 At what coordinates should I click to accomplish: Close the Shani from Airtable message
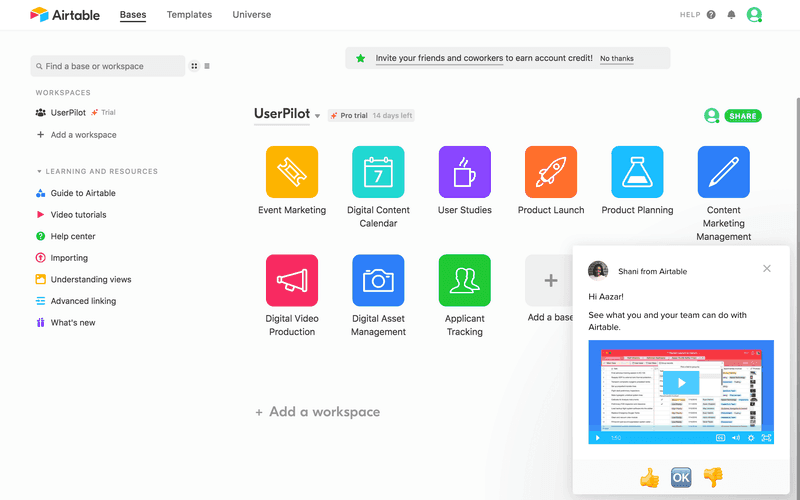767,268
